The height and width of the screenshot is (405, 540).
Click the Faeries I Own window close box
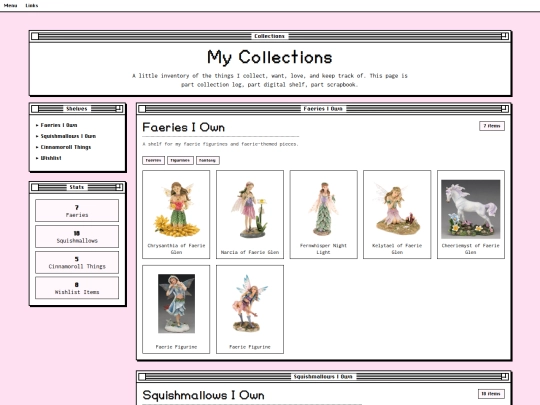click(x=142, y=109)
